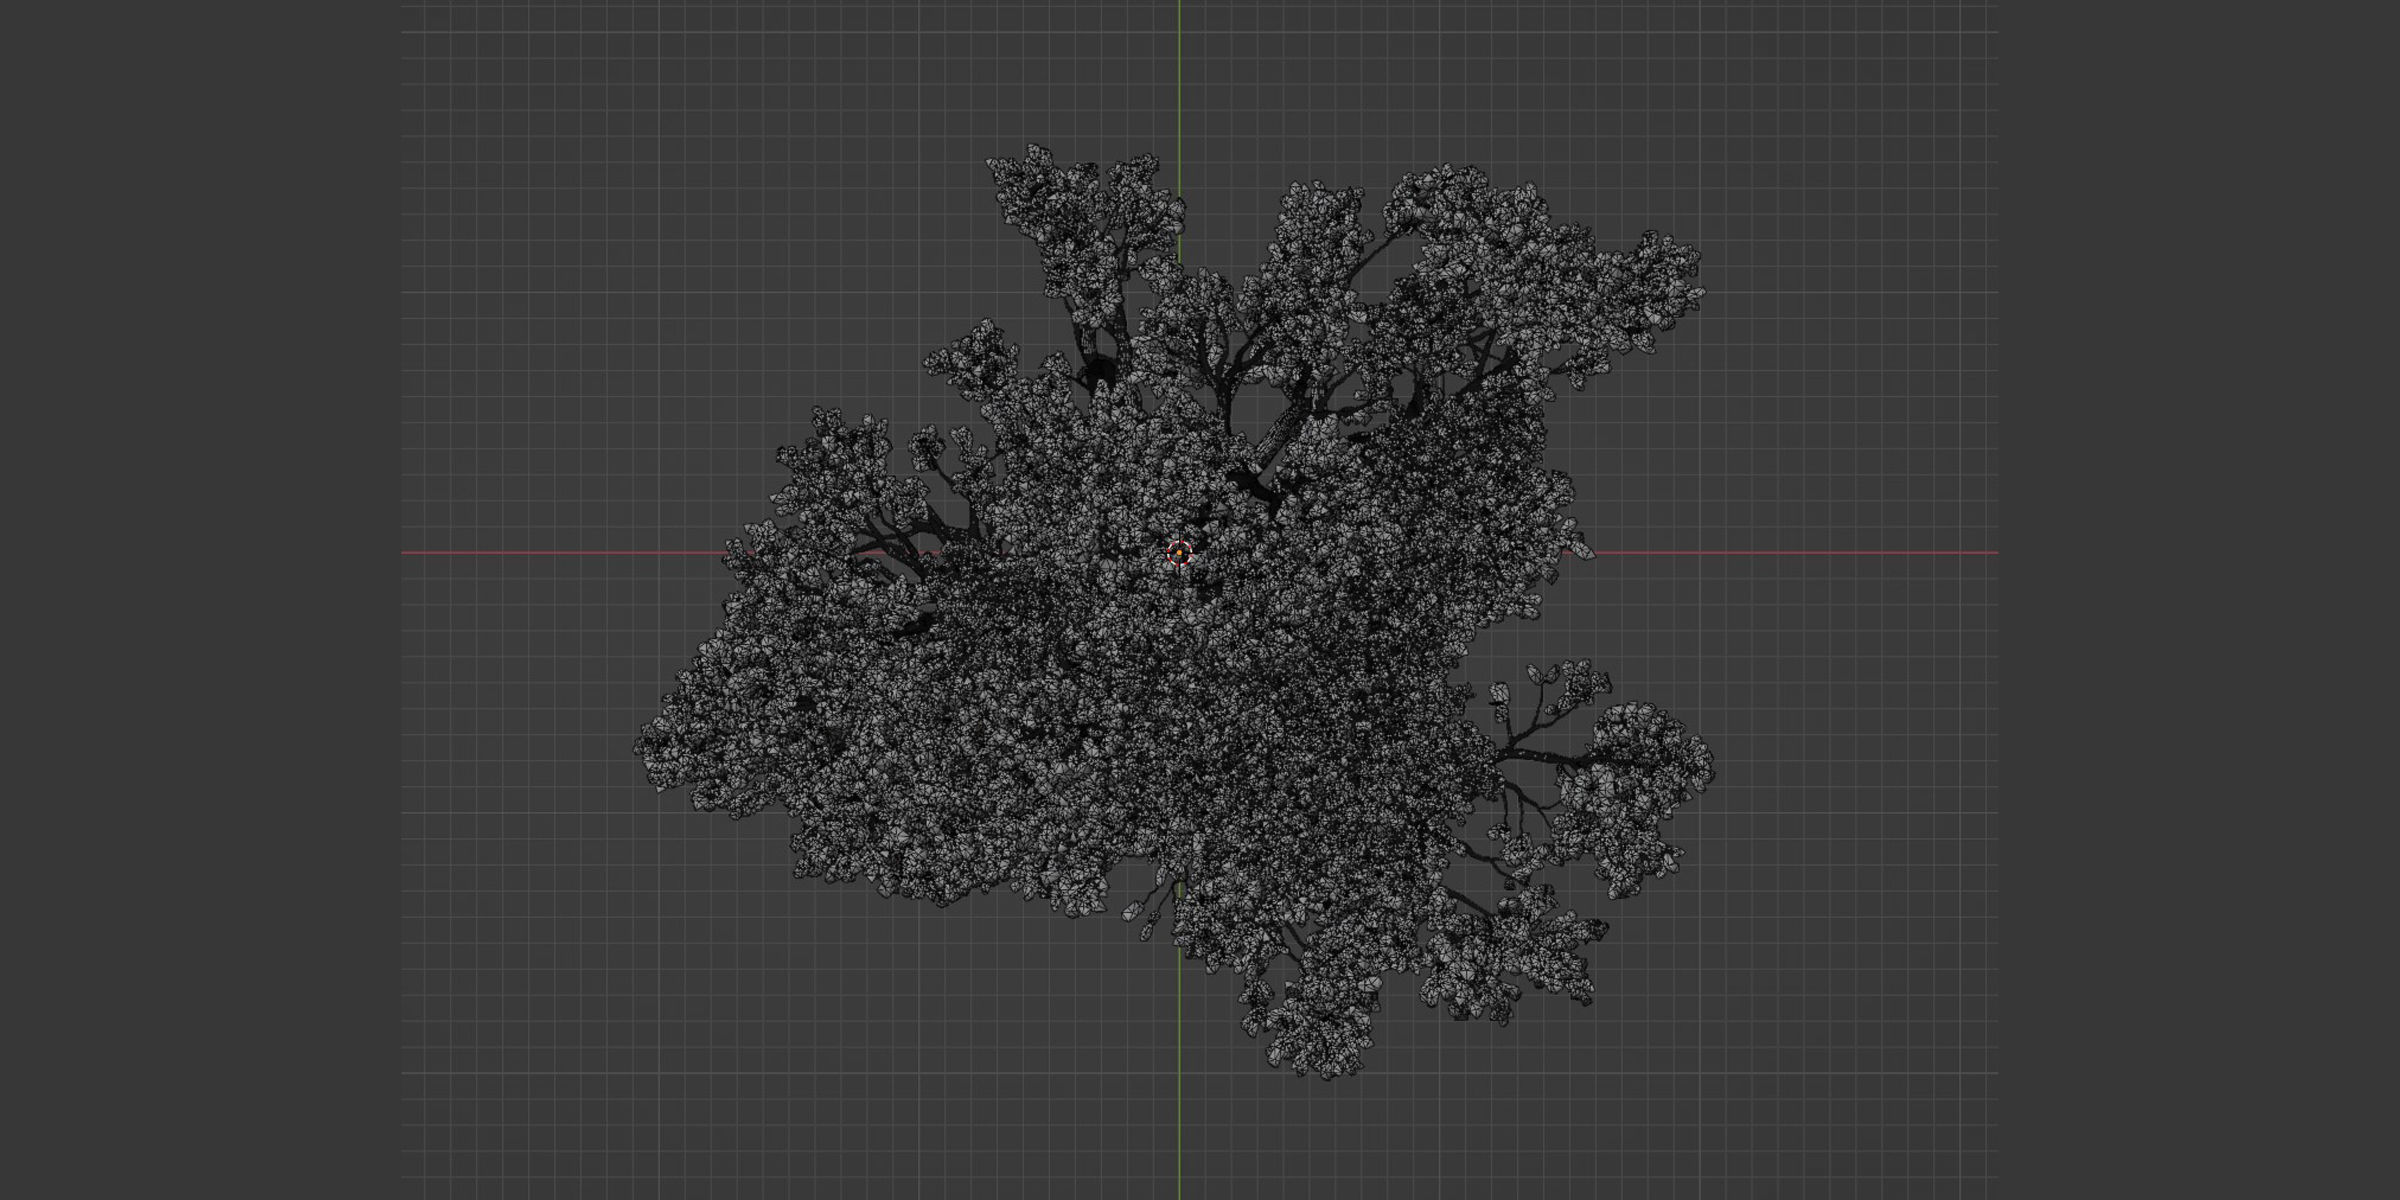Click the 3D cursor at the origin

[x=1179, y=553]
